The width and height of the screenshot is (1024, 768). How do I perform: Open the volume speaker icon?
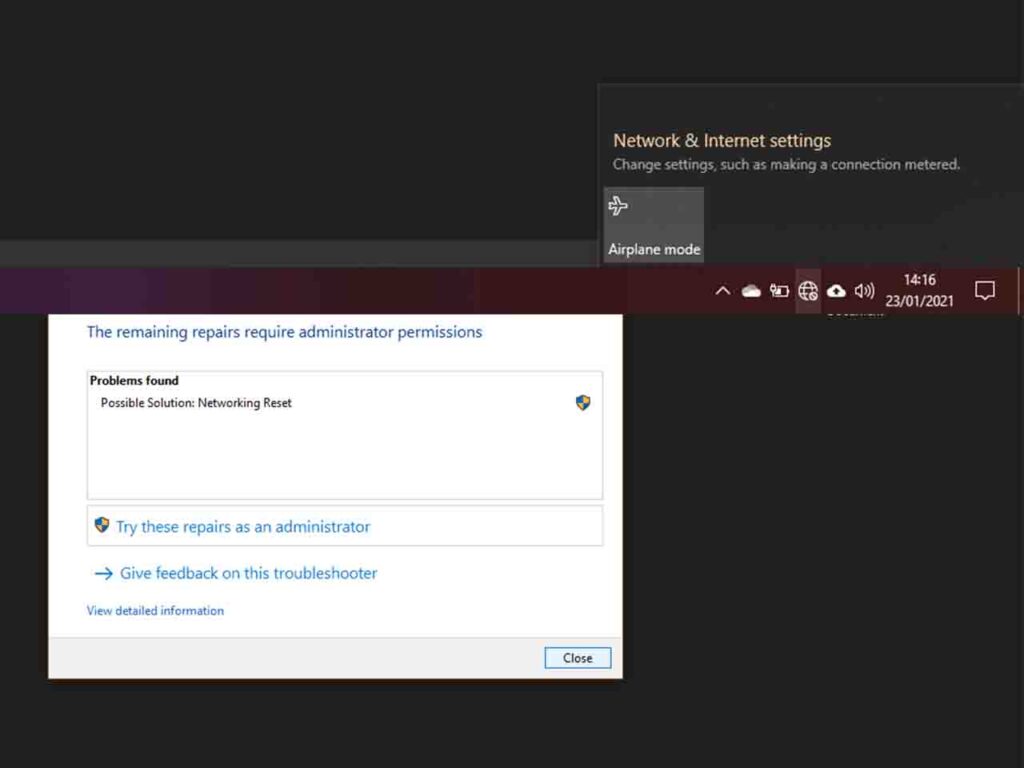pos(865,291)
